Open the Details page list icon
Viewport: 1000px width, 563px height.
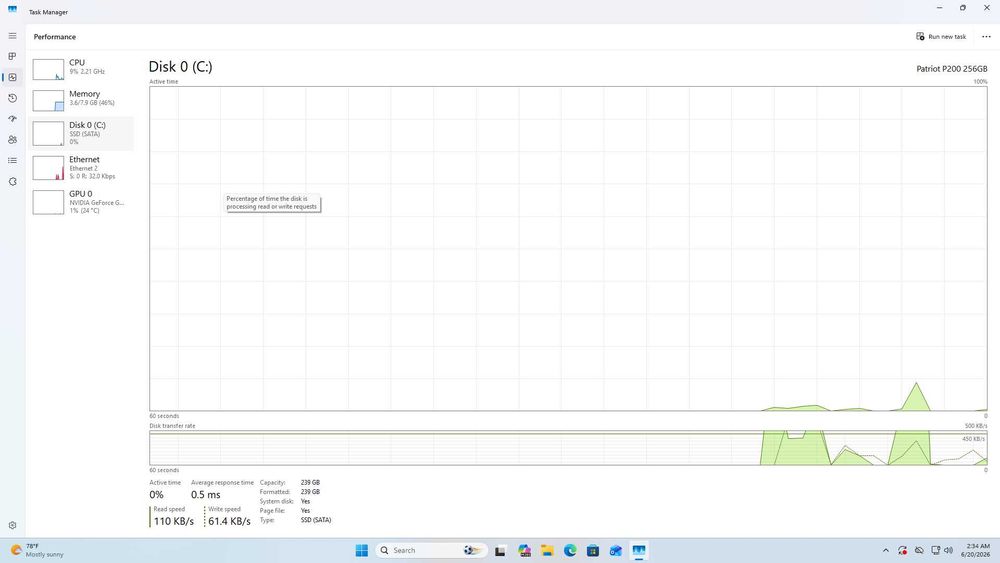tap(12, 161)
